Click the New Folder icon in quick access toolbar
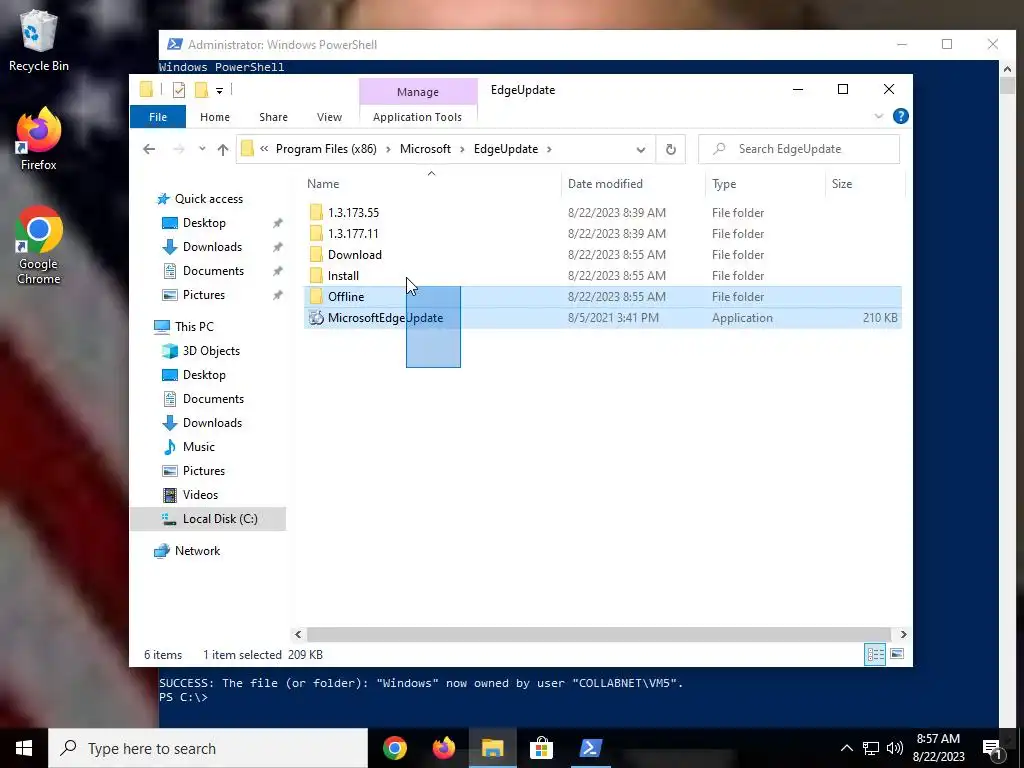Image resolution: width=1024 pixels, height=768 pixels. pyautogui.click(x=201, y=90)
